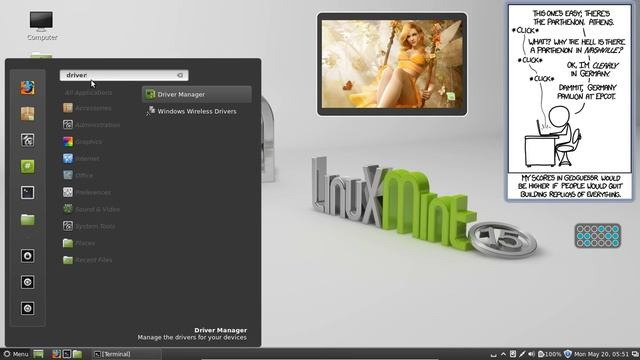The width and height of the screenshot is (640, 360).
Task: Open the Files folder favorite in menu sidebar
Action: pyautogui.click(x=27, y=219)
